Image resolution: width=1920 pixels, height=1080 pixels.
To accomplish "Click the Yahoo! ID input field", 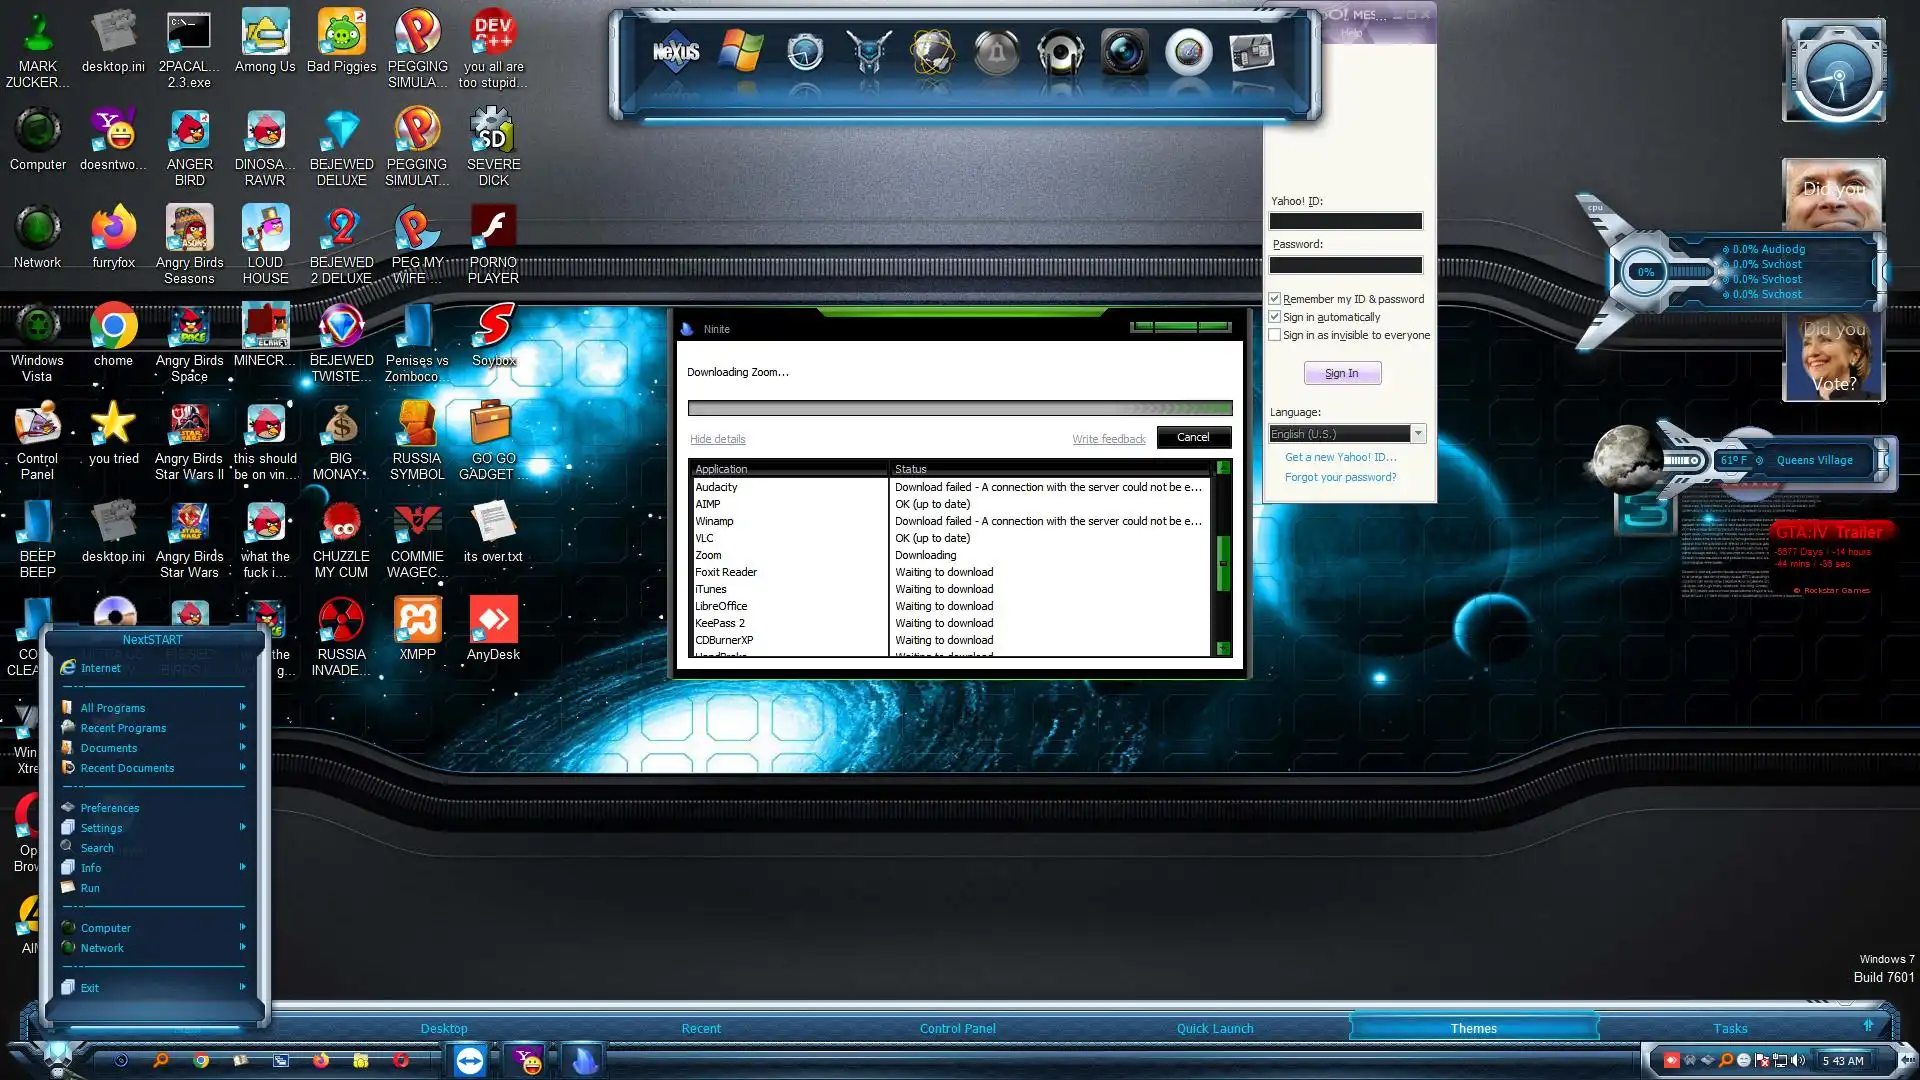I will point(1345,221).
